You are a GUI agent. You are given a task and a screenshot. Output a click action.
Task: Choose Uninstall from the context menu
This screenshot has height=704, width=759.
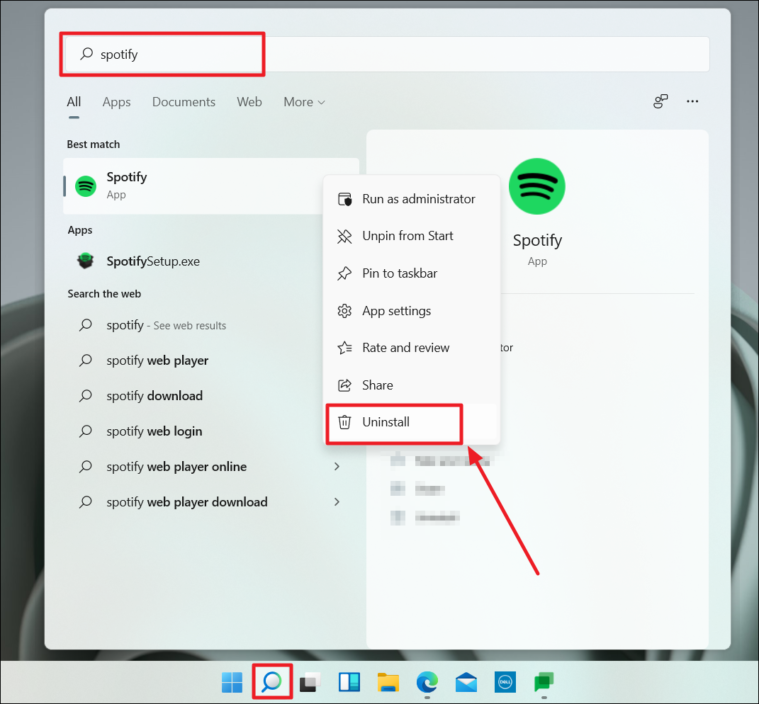tap(411, 422)
